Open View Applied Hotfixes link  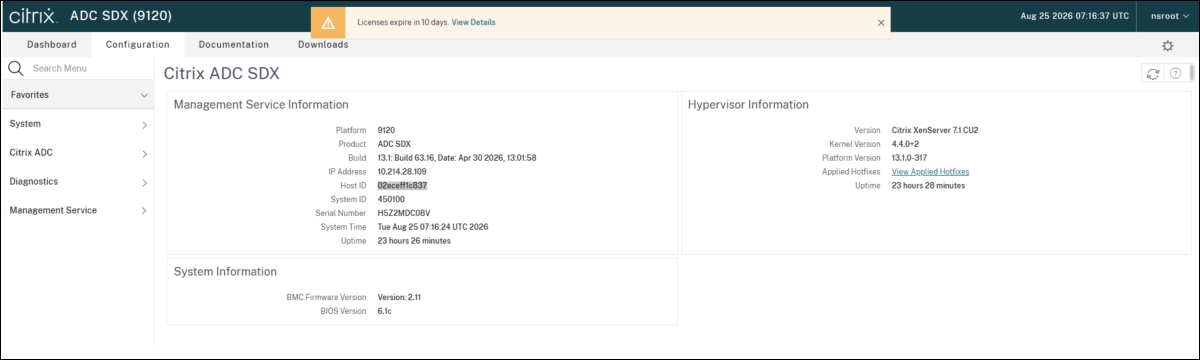pyautogui.click(x=930, y=172)
